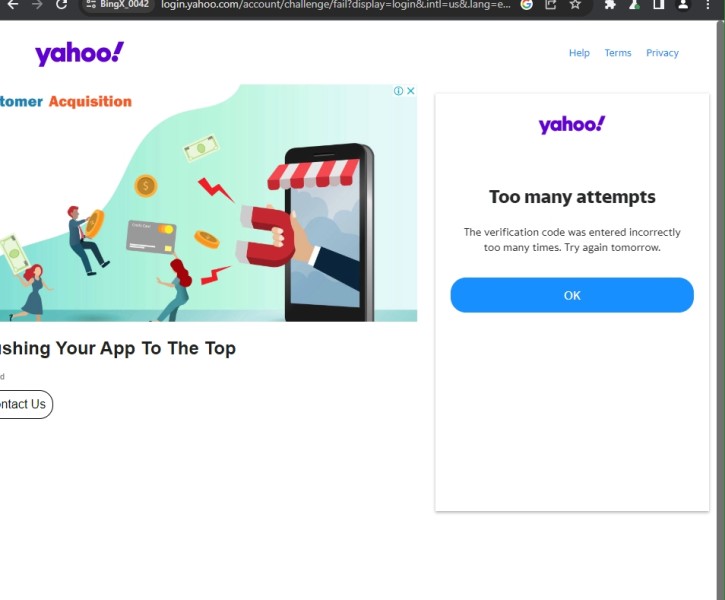Click the Yahoo logo in the dialog card

pos(572,125)
